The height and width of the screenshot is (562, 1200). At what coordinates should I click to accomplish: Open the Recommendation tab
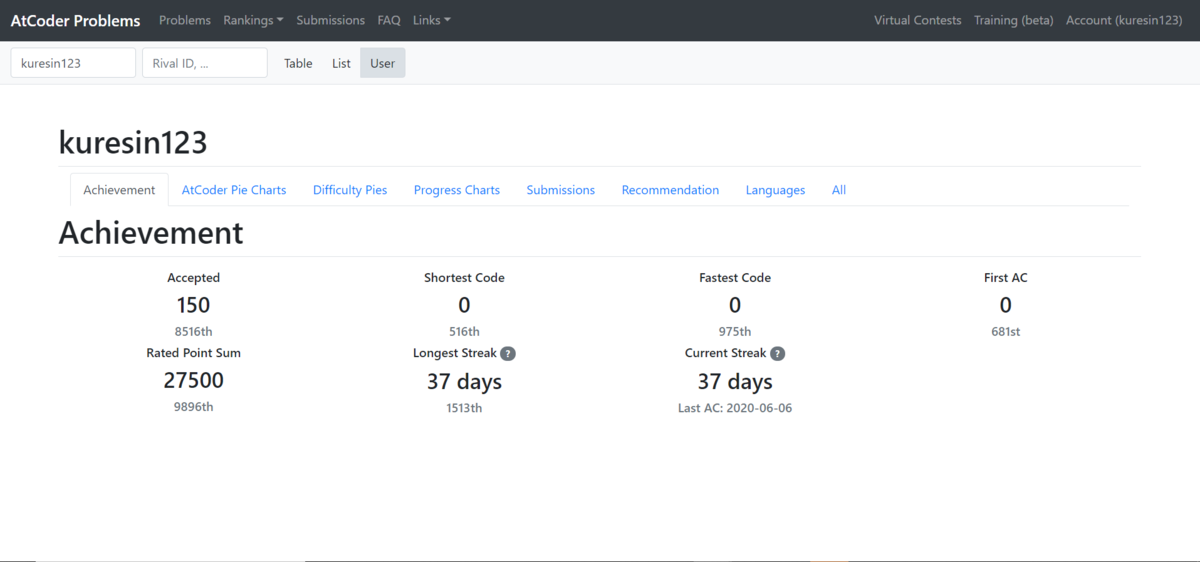tap(670, 190)
